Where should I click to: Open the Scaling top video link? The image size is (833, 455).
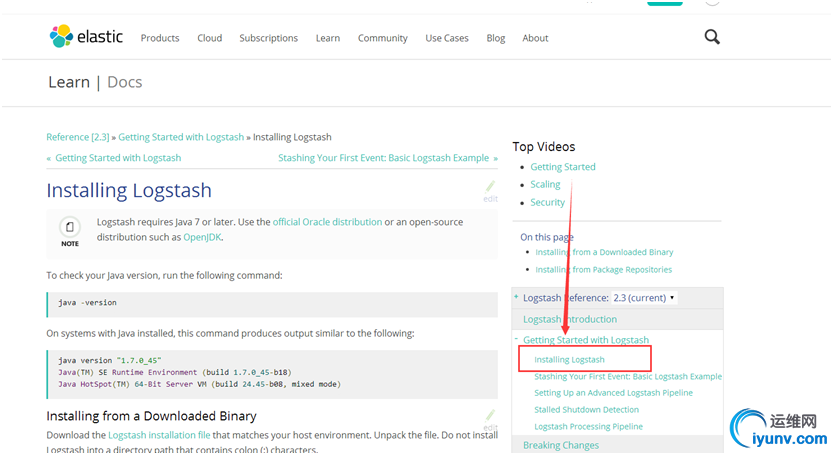pos(545,185)
